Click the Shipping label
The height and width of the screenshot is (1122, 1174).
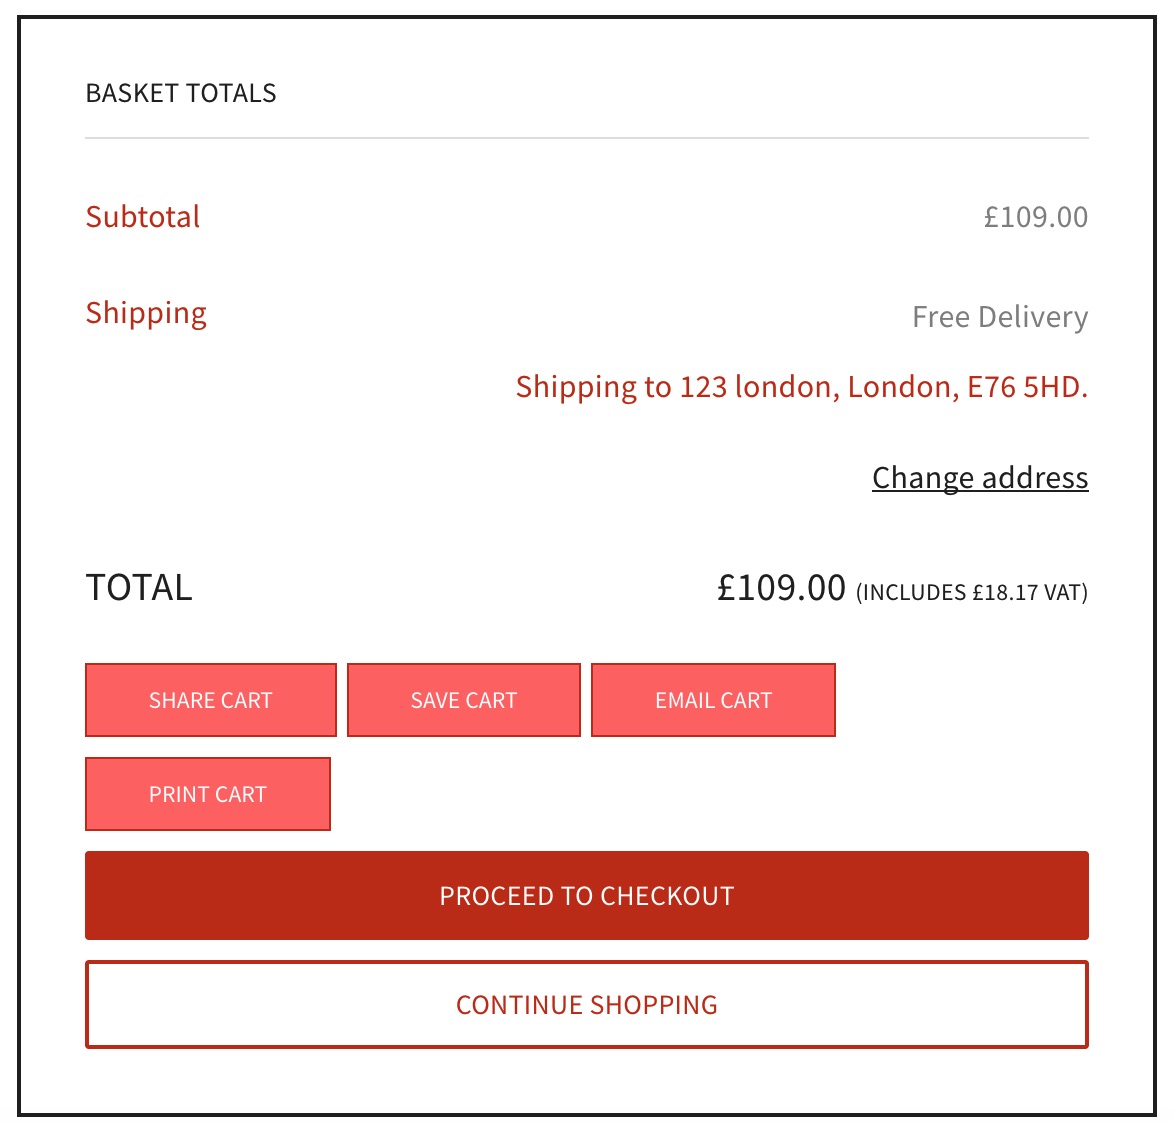click(x=146, y=313)
